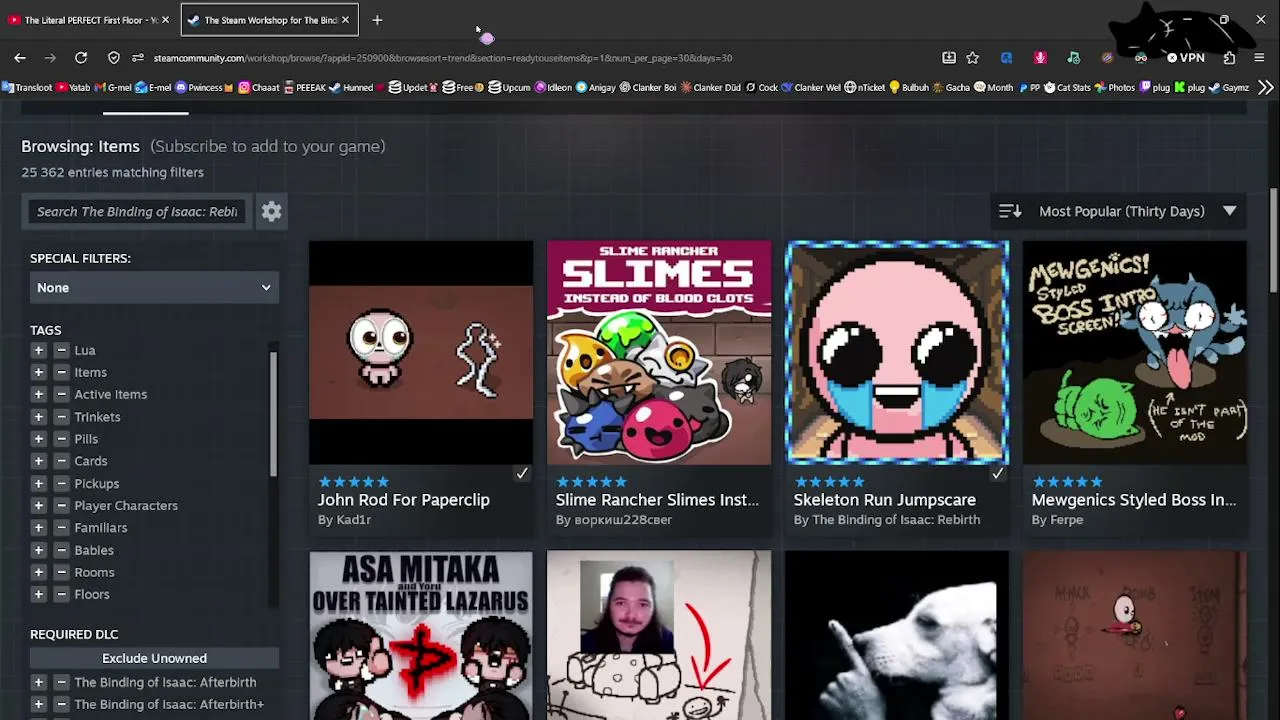
Task: Click the install-page icon in the address bar
Action: pos(949,58)
